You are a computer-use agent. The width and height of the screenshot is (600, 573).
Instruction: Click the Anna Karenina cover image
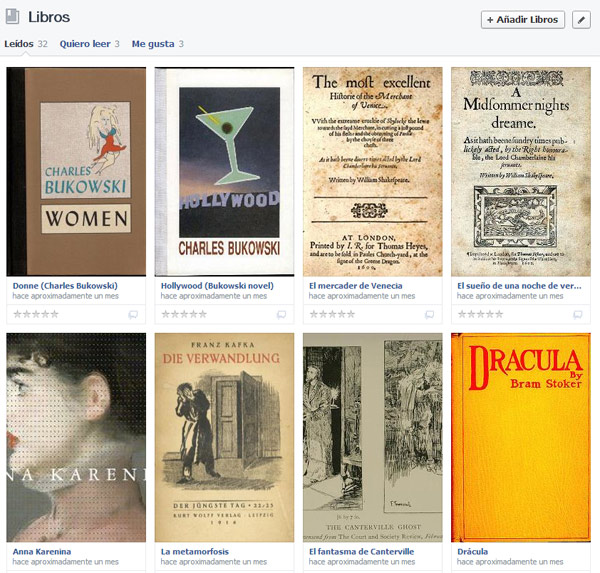76,438
